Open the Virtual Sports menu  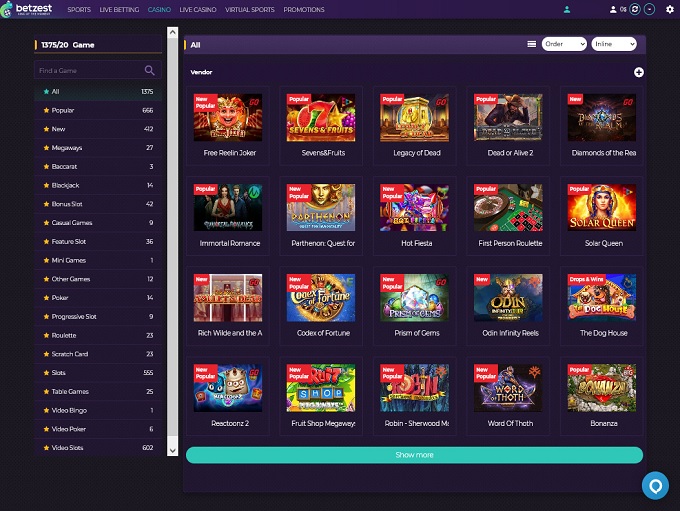coord(250,10)
